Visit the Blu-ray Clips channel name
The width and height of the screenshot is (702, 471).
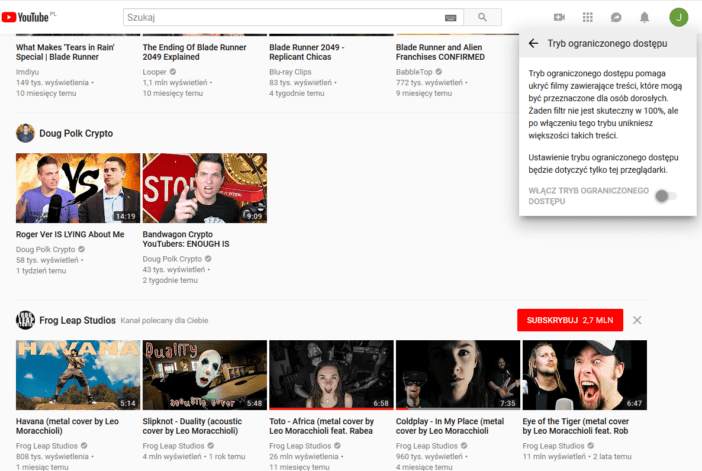tap(290, 72)
